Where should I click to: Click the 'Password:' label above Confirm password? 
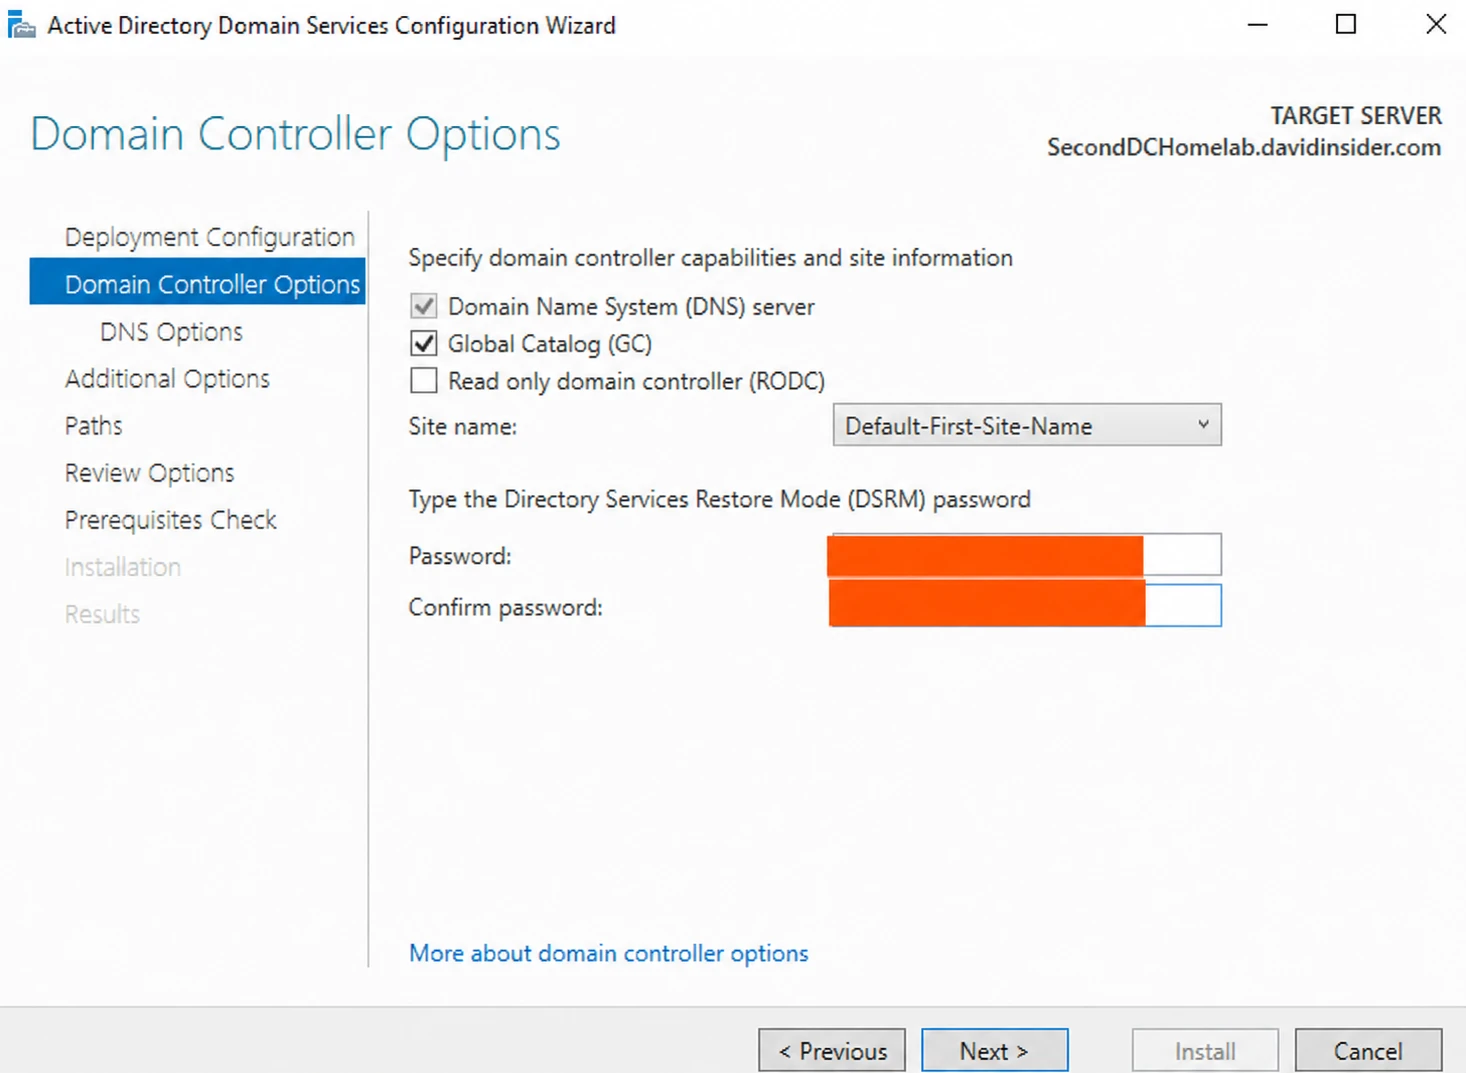pyautogui.click(x=460, y=556)
